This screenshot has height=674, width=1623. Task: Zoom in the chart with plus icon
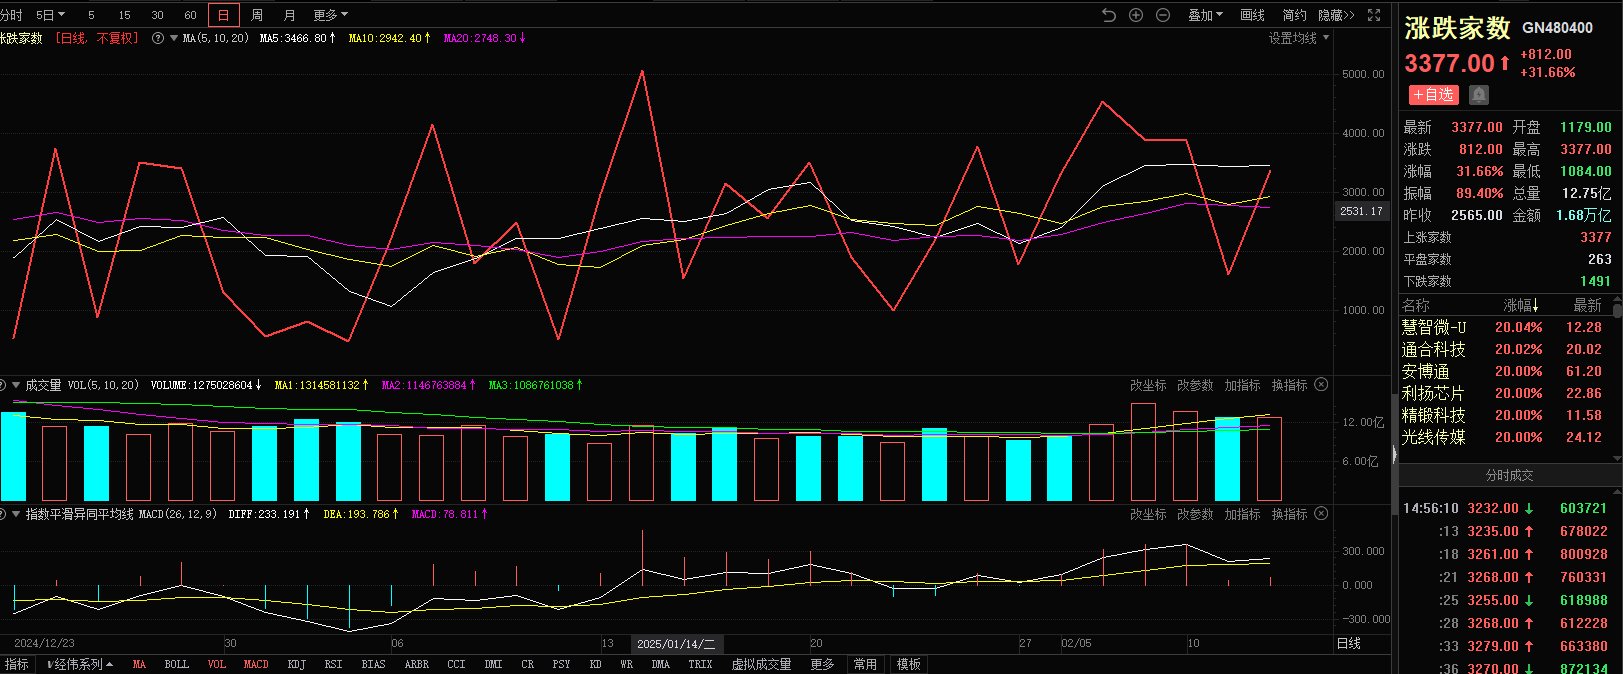pyautogui.click(x=1136, y=15)
